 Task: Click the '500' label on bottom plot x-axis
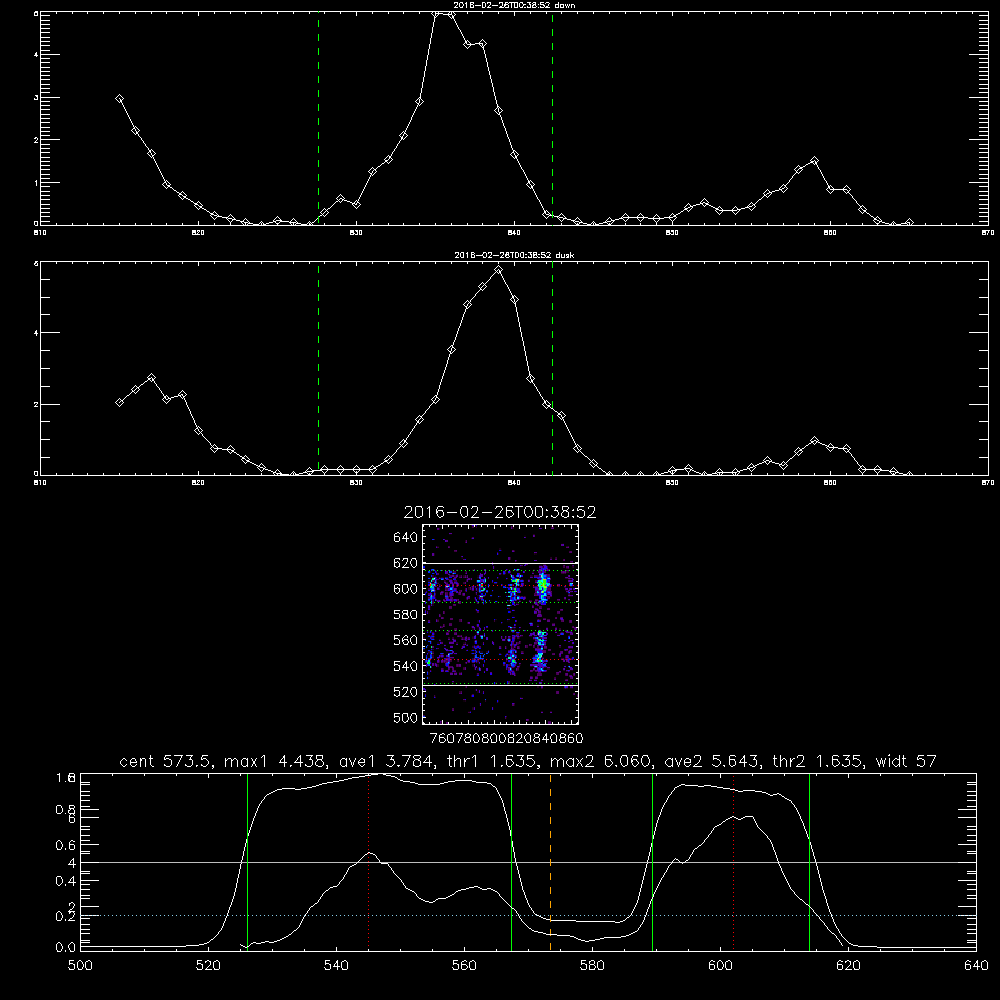80,966
